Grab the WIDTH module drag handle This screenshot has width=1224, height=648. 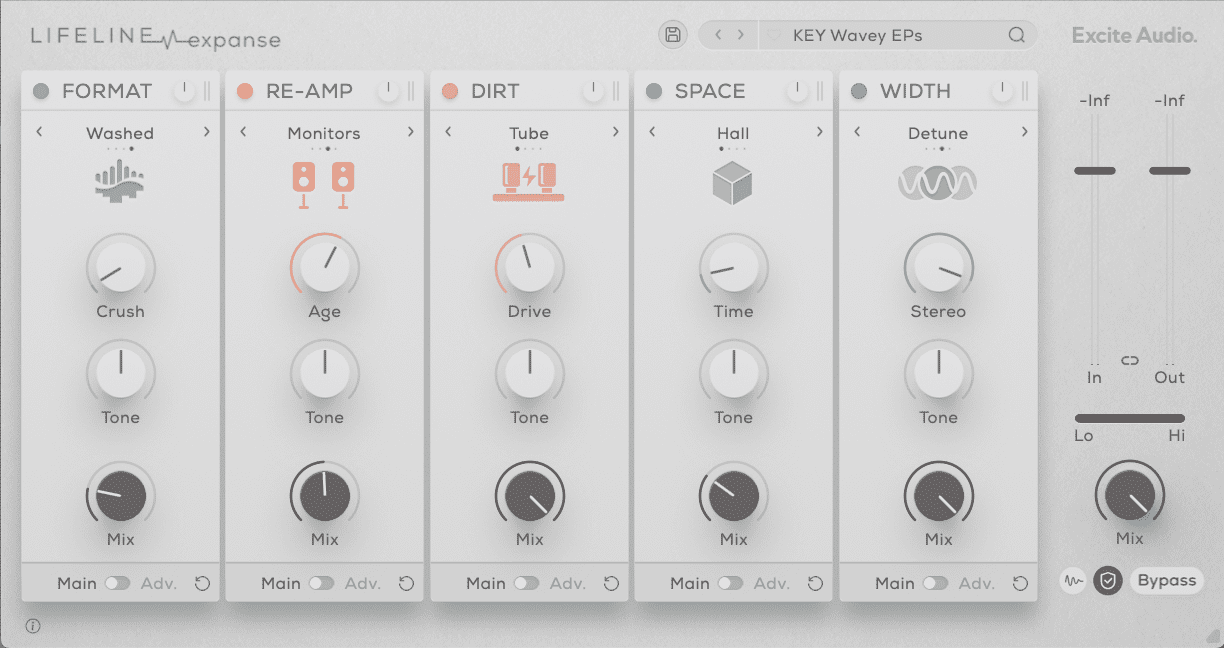(1025, 91)
